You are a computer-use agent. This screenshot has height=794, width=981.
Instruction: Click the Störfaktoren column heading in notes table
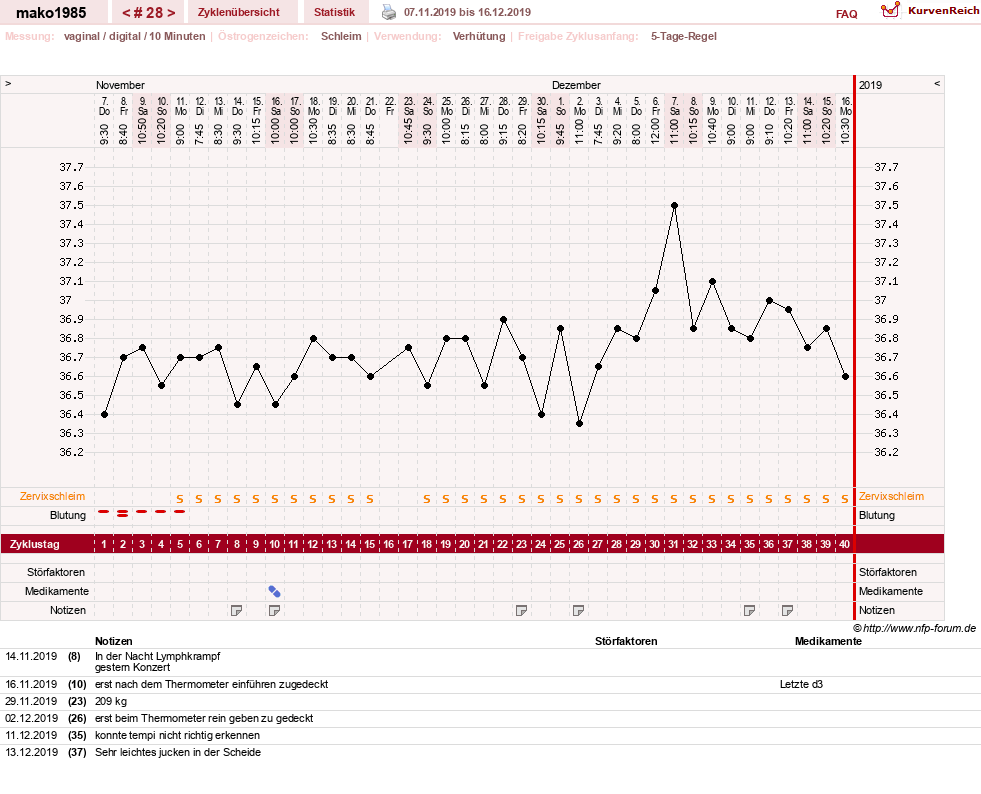(x=626, y=641)
